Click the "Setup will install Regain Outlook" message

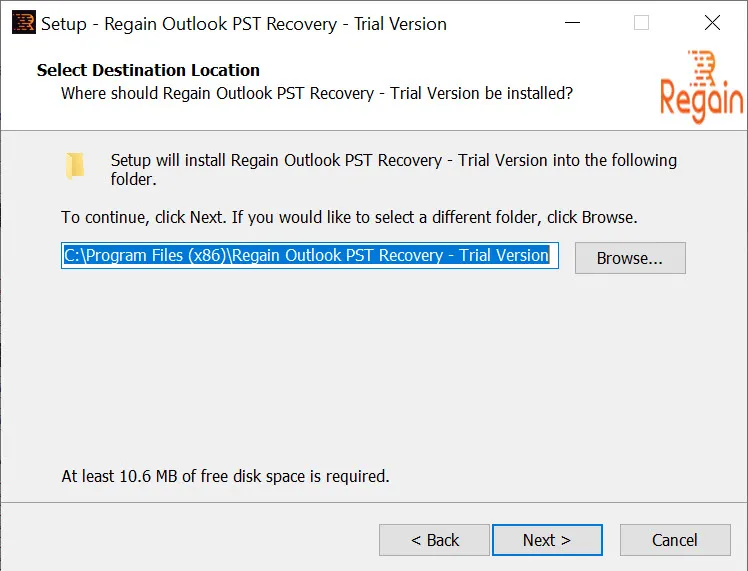(x=394, y=169)
